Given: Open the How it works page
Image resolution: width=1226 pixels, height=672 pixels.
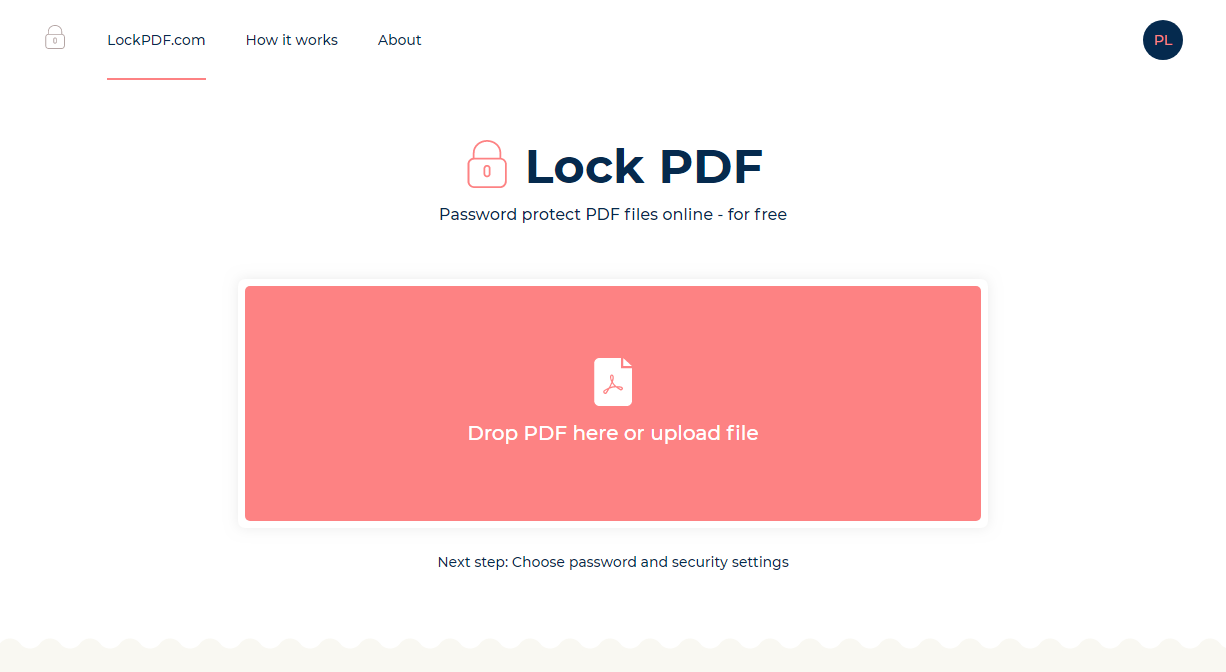Looking at the screenshot, I should pyautogui.click(x=291, y=40).
